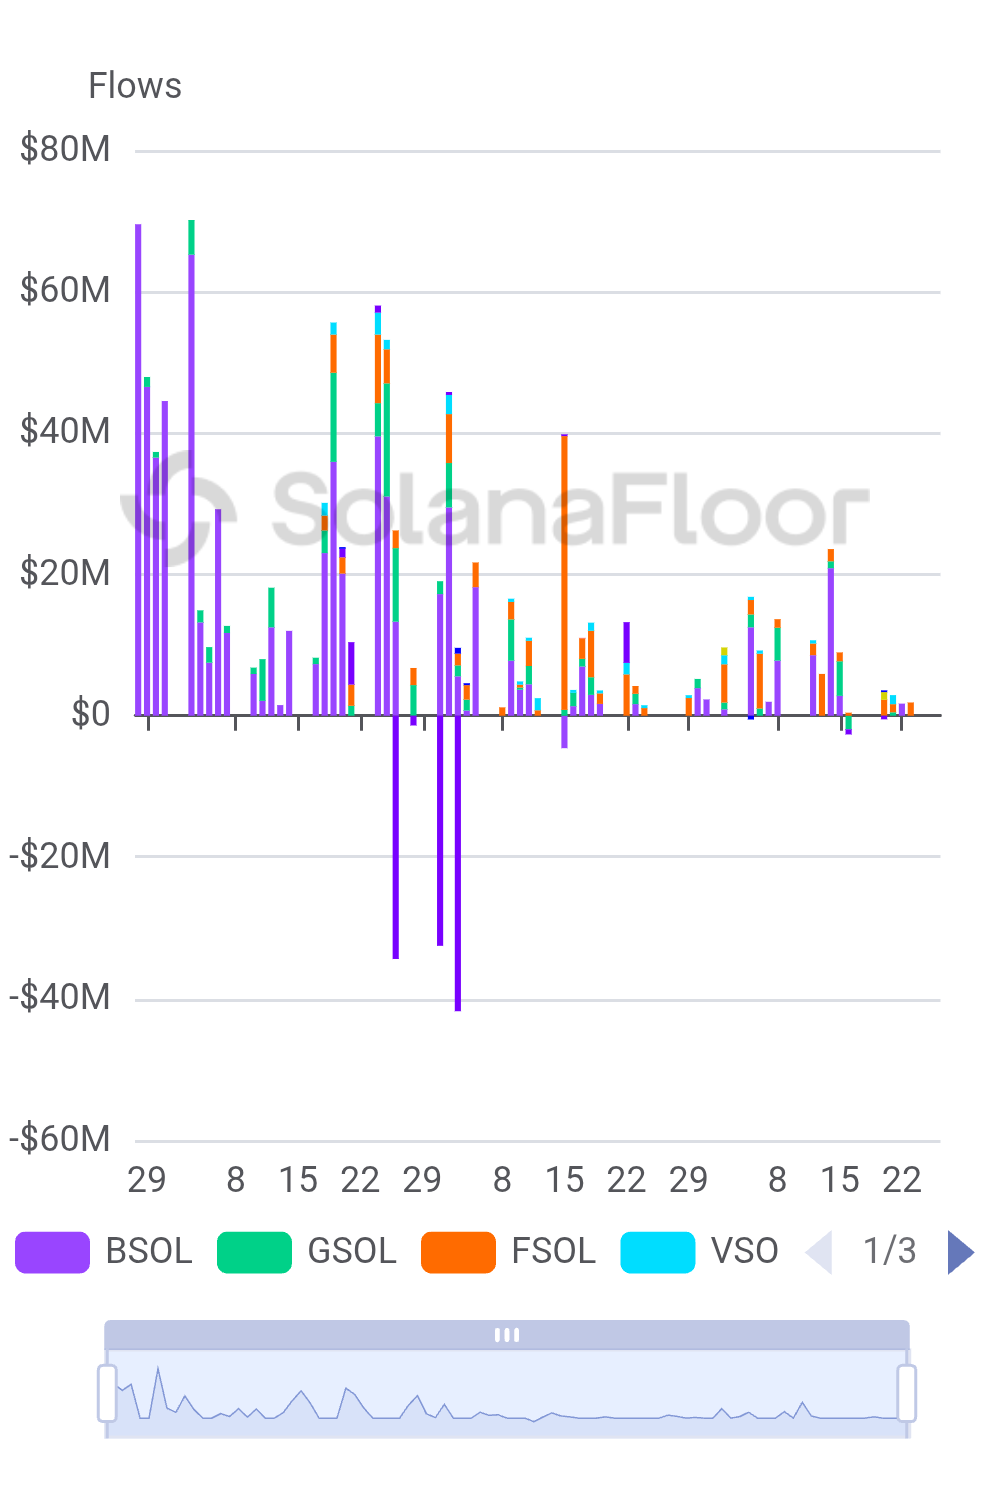Click the zoom bar top grip icon
The height and width of the screenshot is (1500, 990).
(507, 1335)
